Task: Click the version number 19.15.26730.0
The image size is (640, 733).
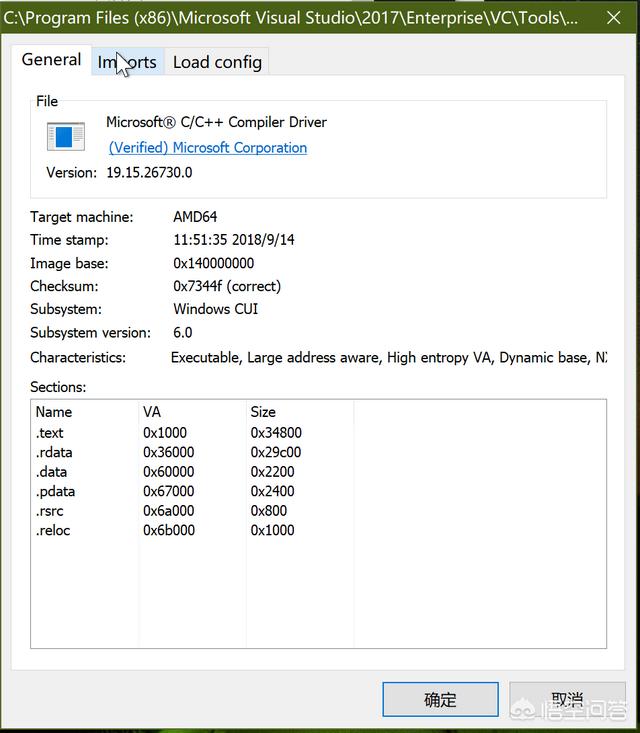Action: coord(149,173)
